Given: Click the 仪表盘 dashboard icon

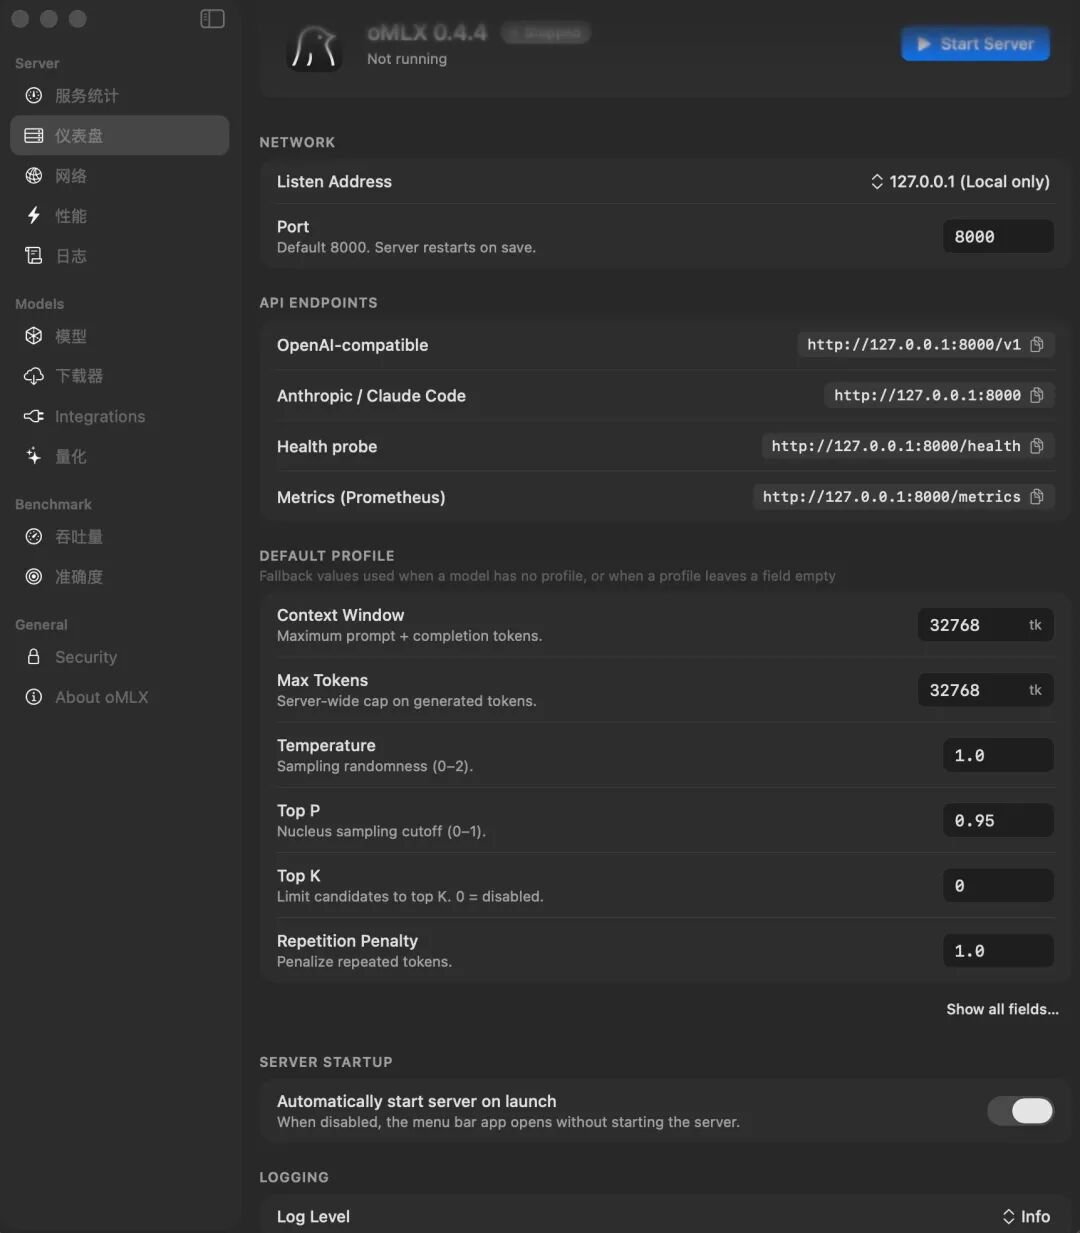Looking at the screenshot, I should [34, 135].
